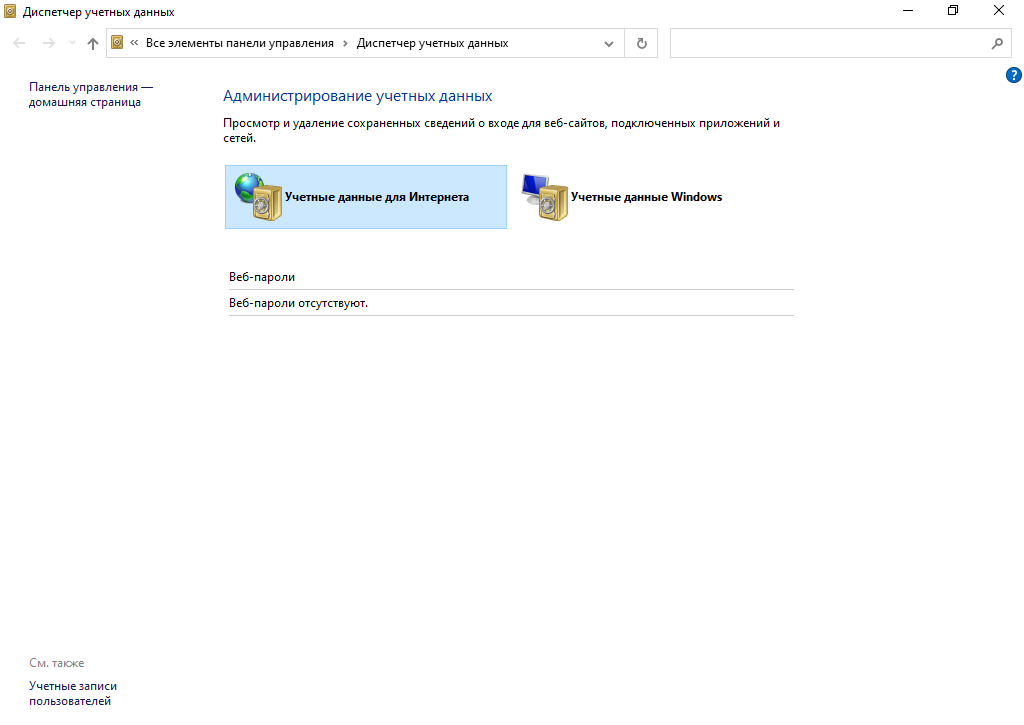Click the magnifier search icon
This screenshot has width=1024, height=725.
996,44
